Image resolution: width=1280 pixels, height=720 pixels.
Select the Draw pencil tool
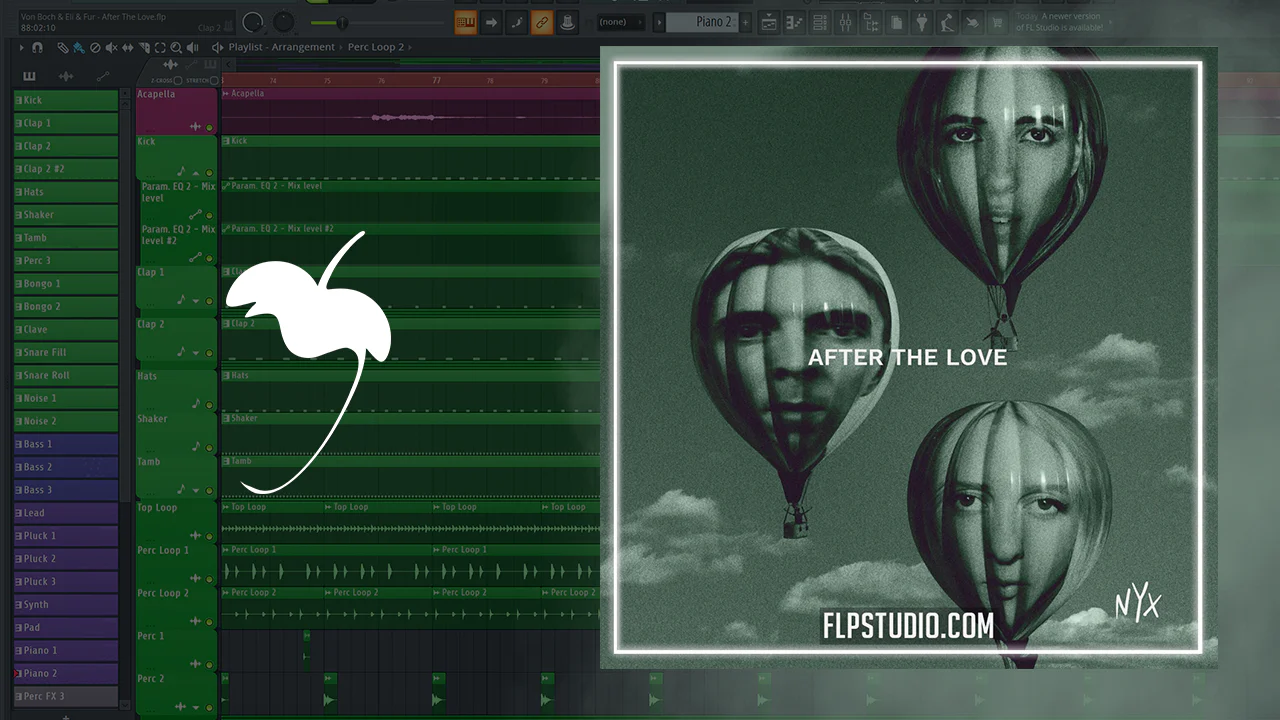click(x=62, y=47)
